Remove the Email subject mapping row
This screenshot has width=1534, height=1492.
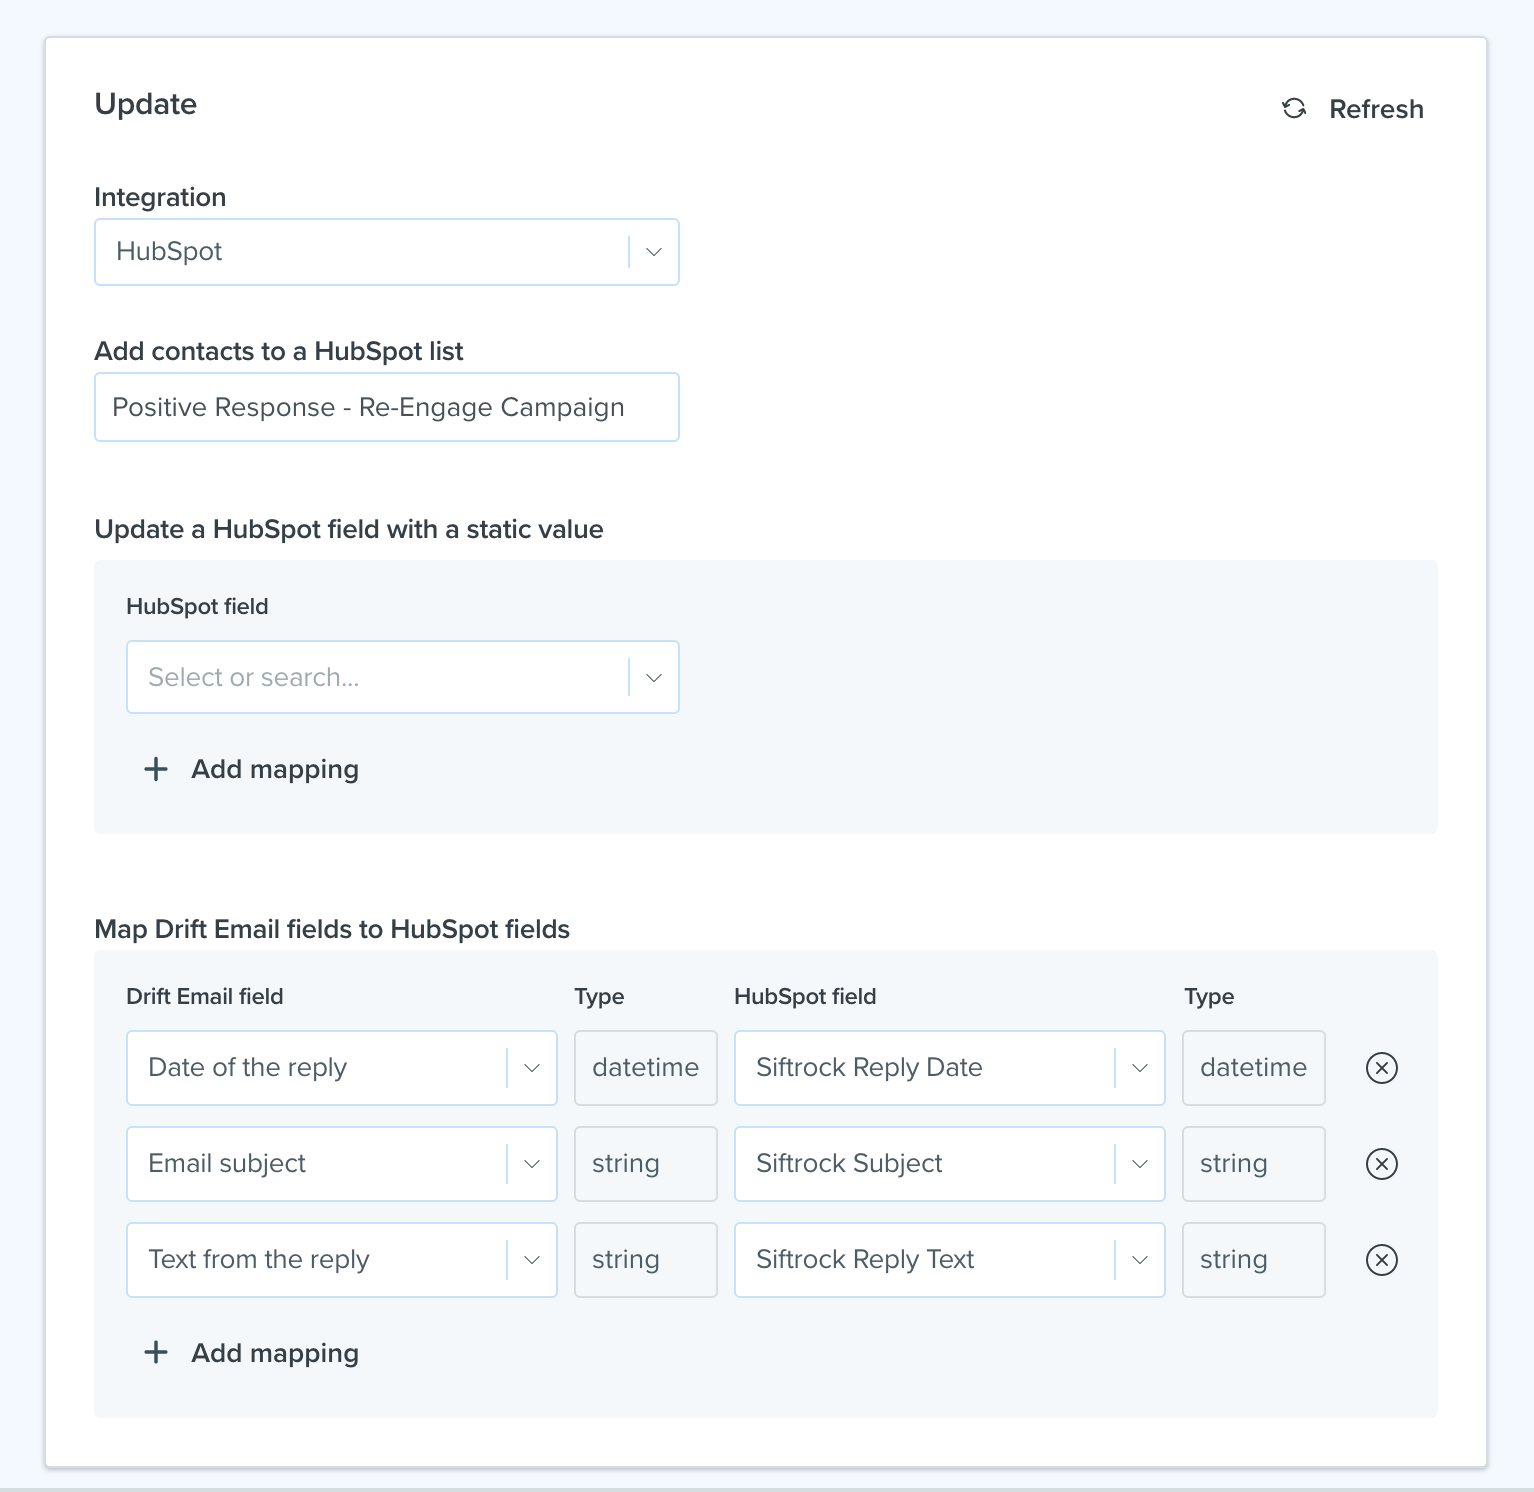1381,1164
